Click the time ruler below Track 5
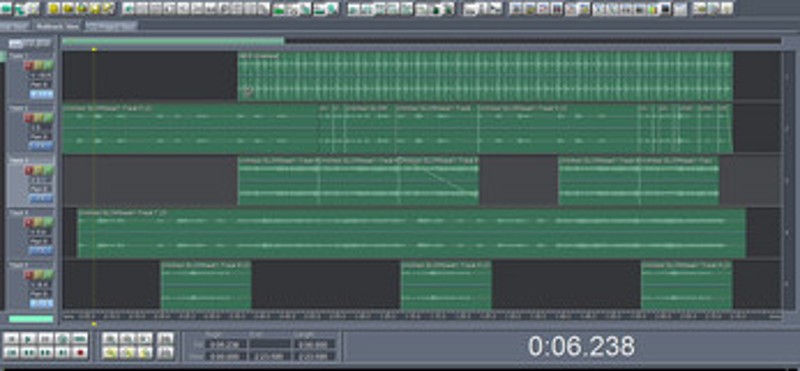800x371 pixels. 422,316
